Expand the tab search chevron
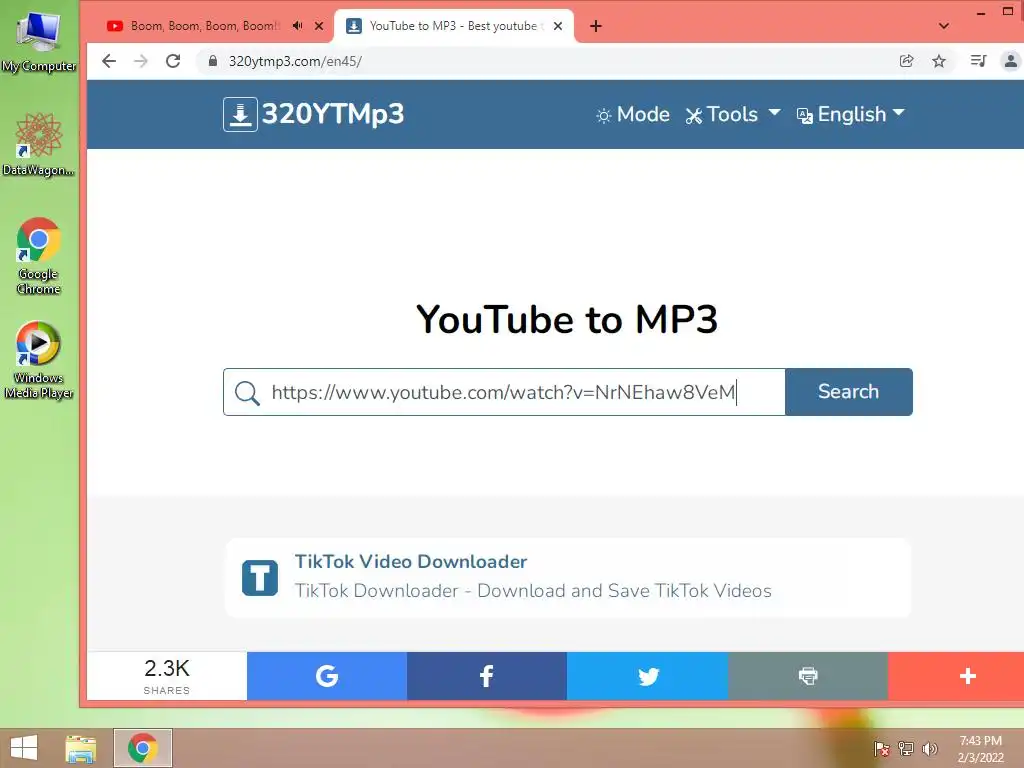This screenshot has width=1024, height=768. [x=944, y=26]
